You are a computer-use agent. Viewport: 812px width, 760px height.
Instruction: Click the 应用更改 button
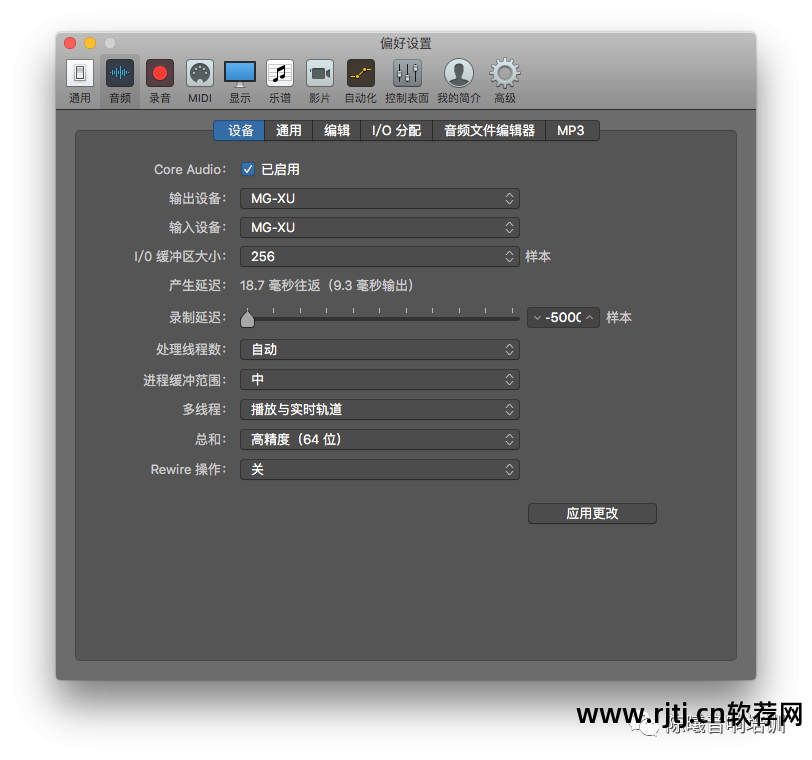(x=591, y=513)
